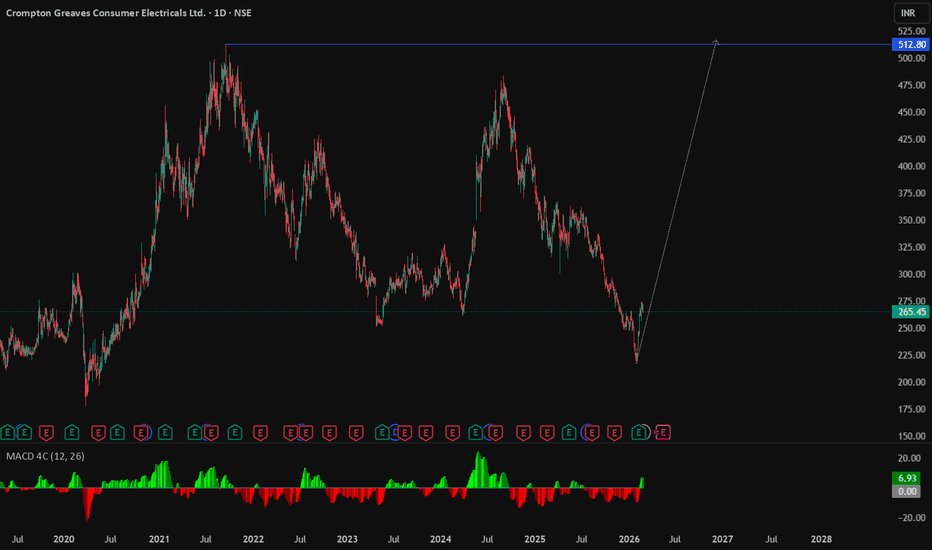The image size is (932, 550).
Task: Click the 350.00 price scale label
Action: coord(912,220)
